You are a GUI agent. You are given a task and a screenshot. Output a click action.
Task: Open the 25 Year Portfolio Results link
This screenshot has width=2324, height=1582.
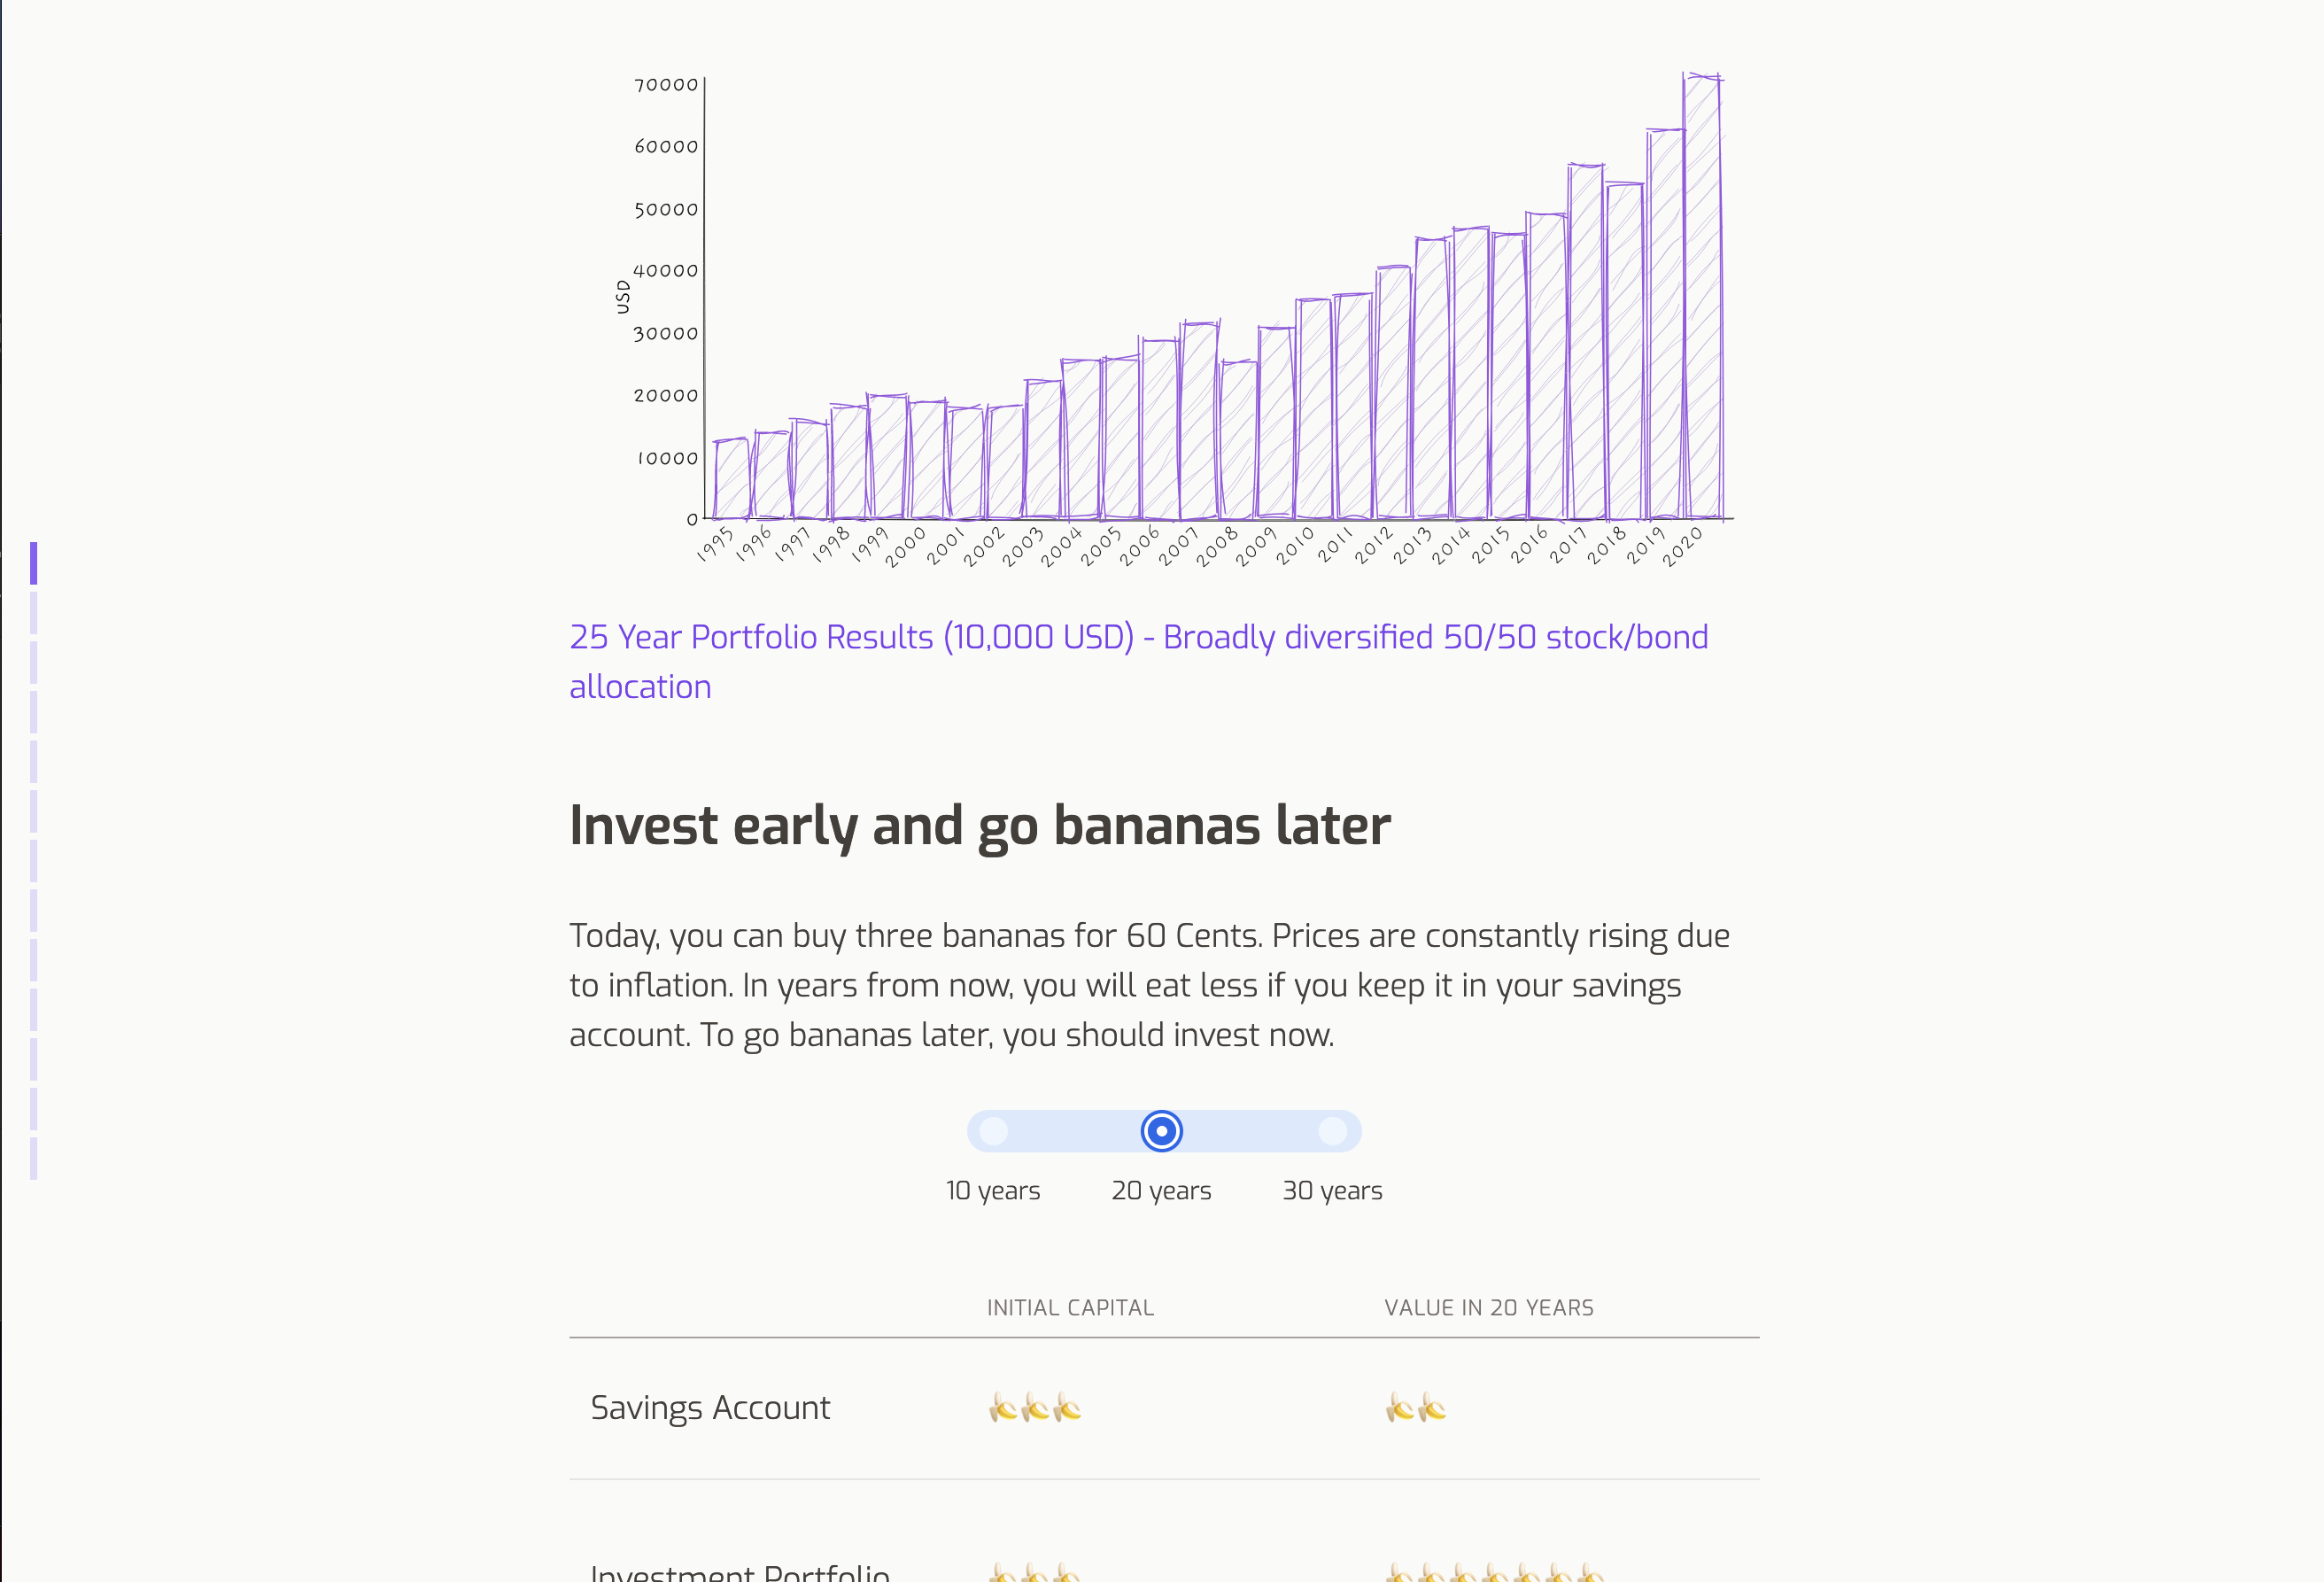[1138, 661]
